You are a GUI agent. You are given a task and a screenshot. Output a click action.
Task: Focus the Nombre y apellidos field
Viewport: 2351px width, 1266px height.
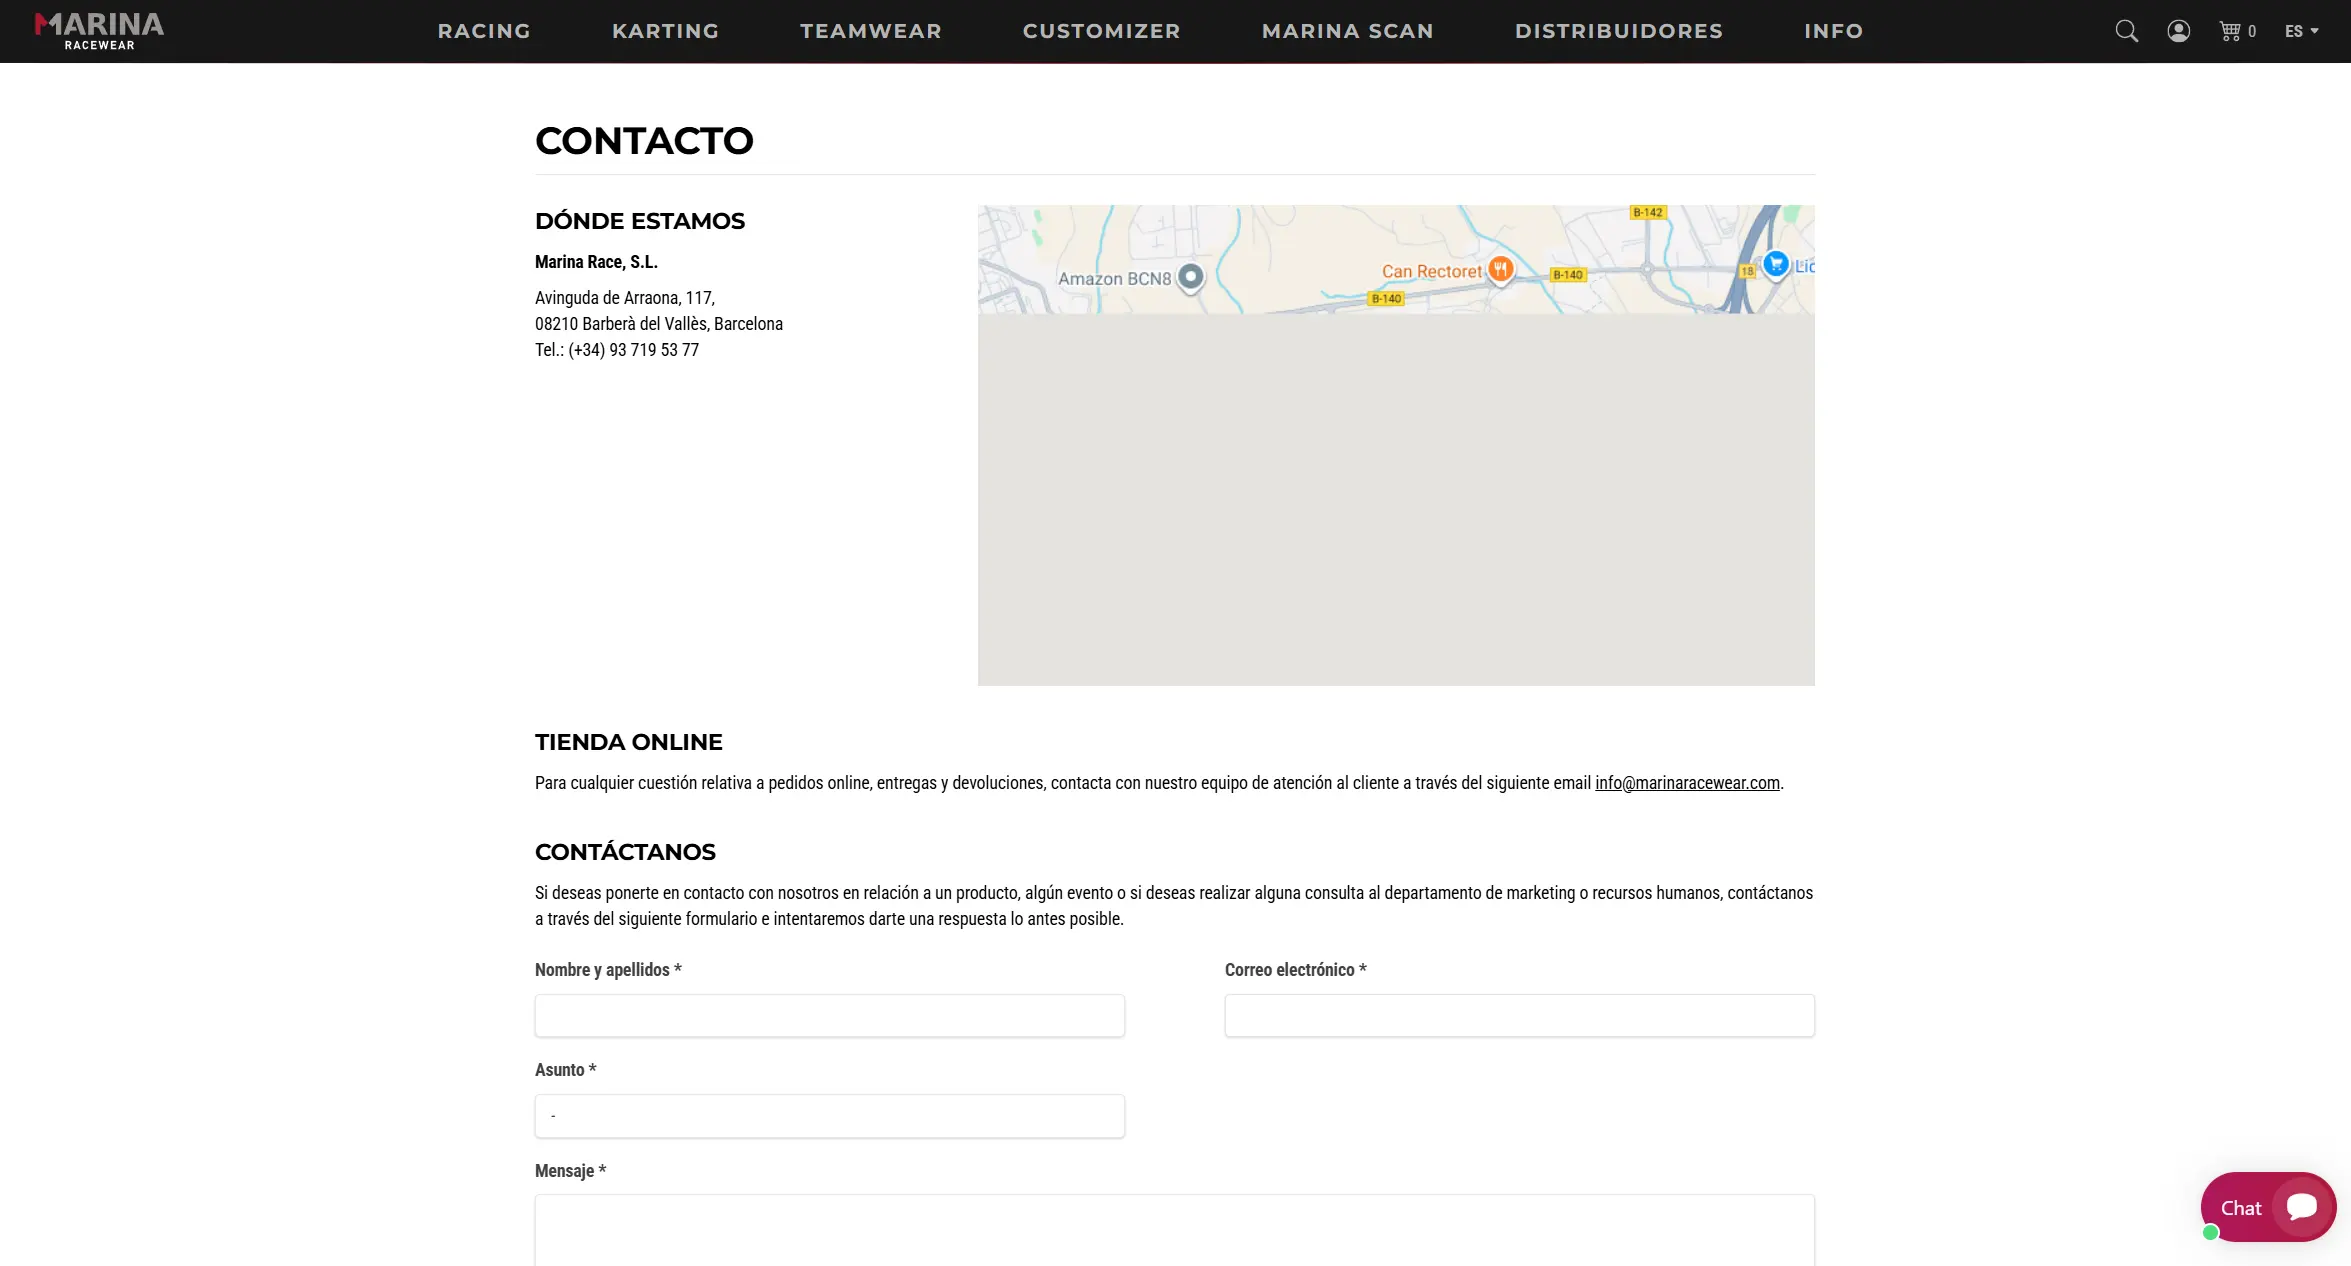(x=829, y=1015)
